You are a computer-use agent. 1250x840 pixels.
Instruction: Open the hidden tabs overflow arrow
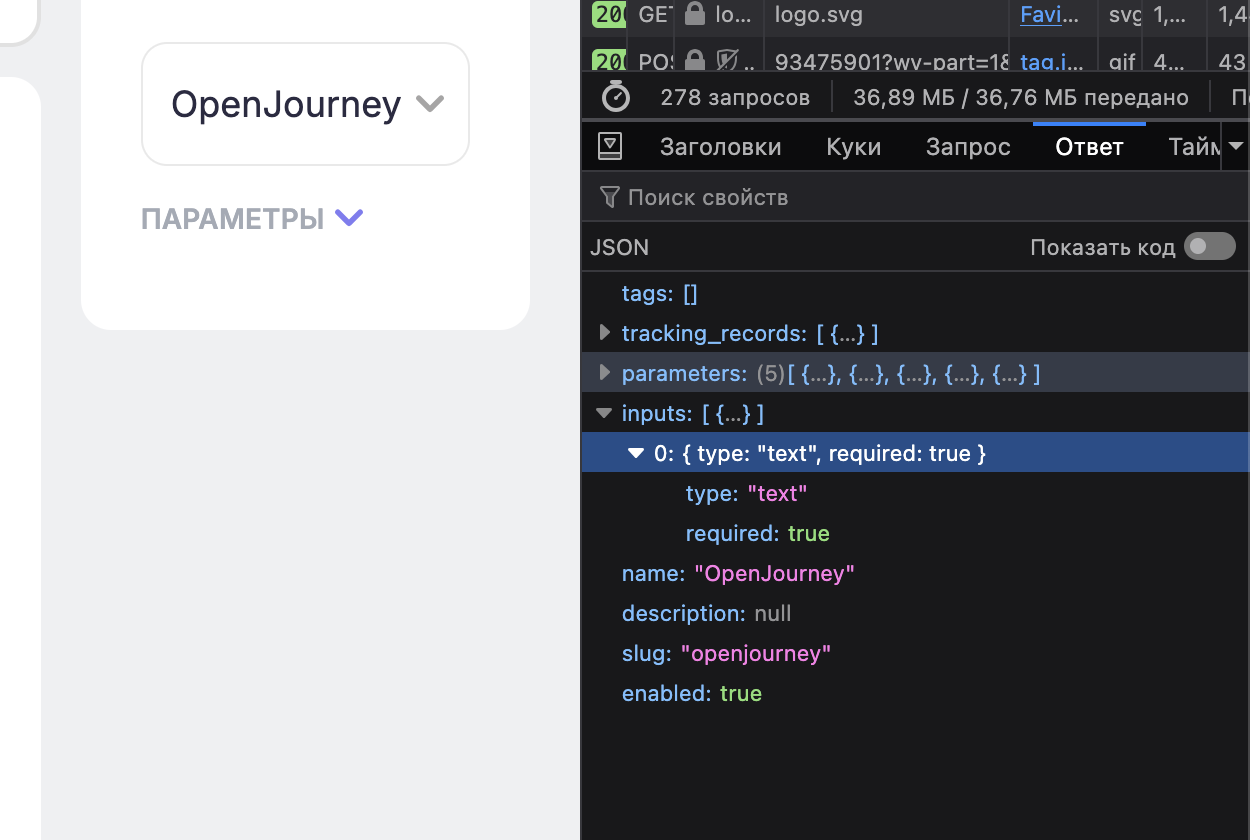(x=1236, y=147)
